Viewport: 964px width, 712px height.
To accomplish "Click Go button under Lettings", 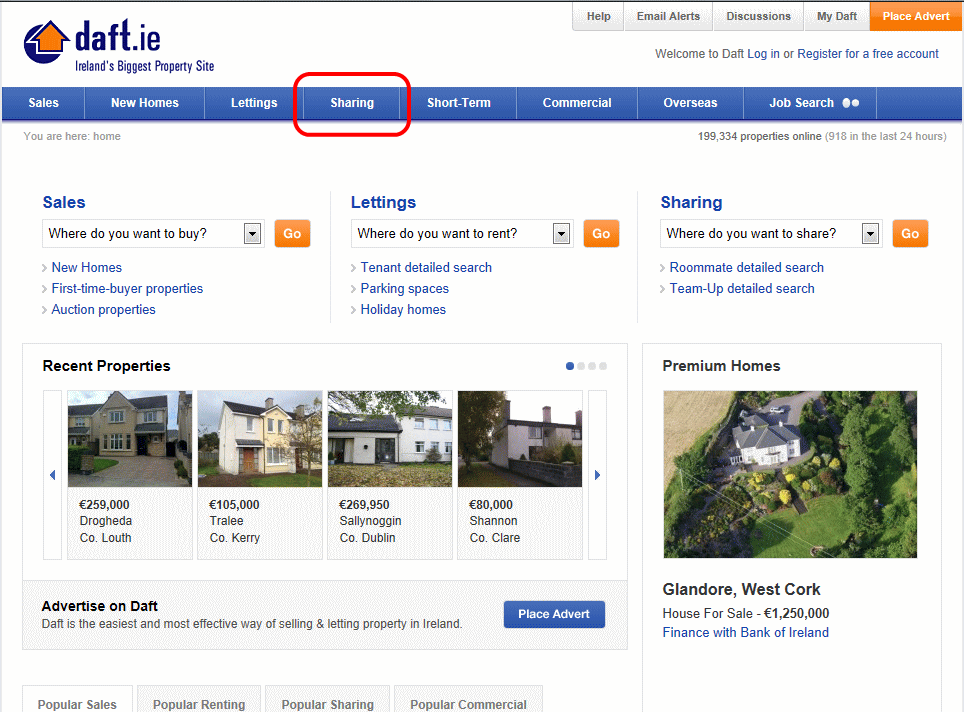I will tap(601, 234).
